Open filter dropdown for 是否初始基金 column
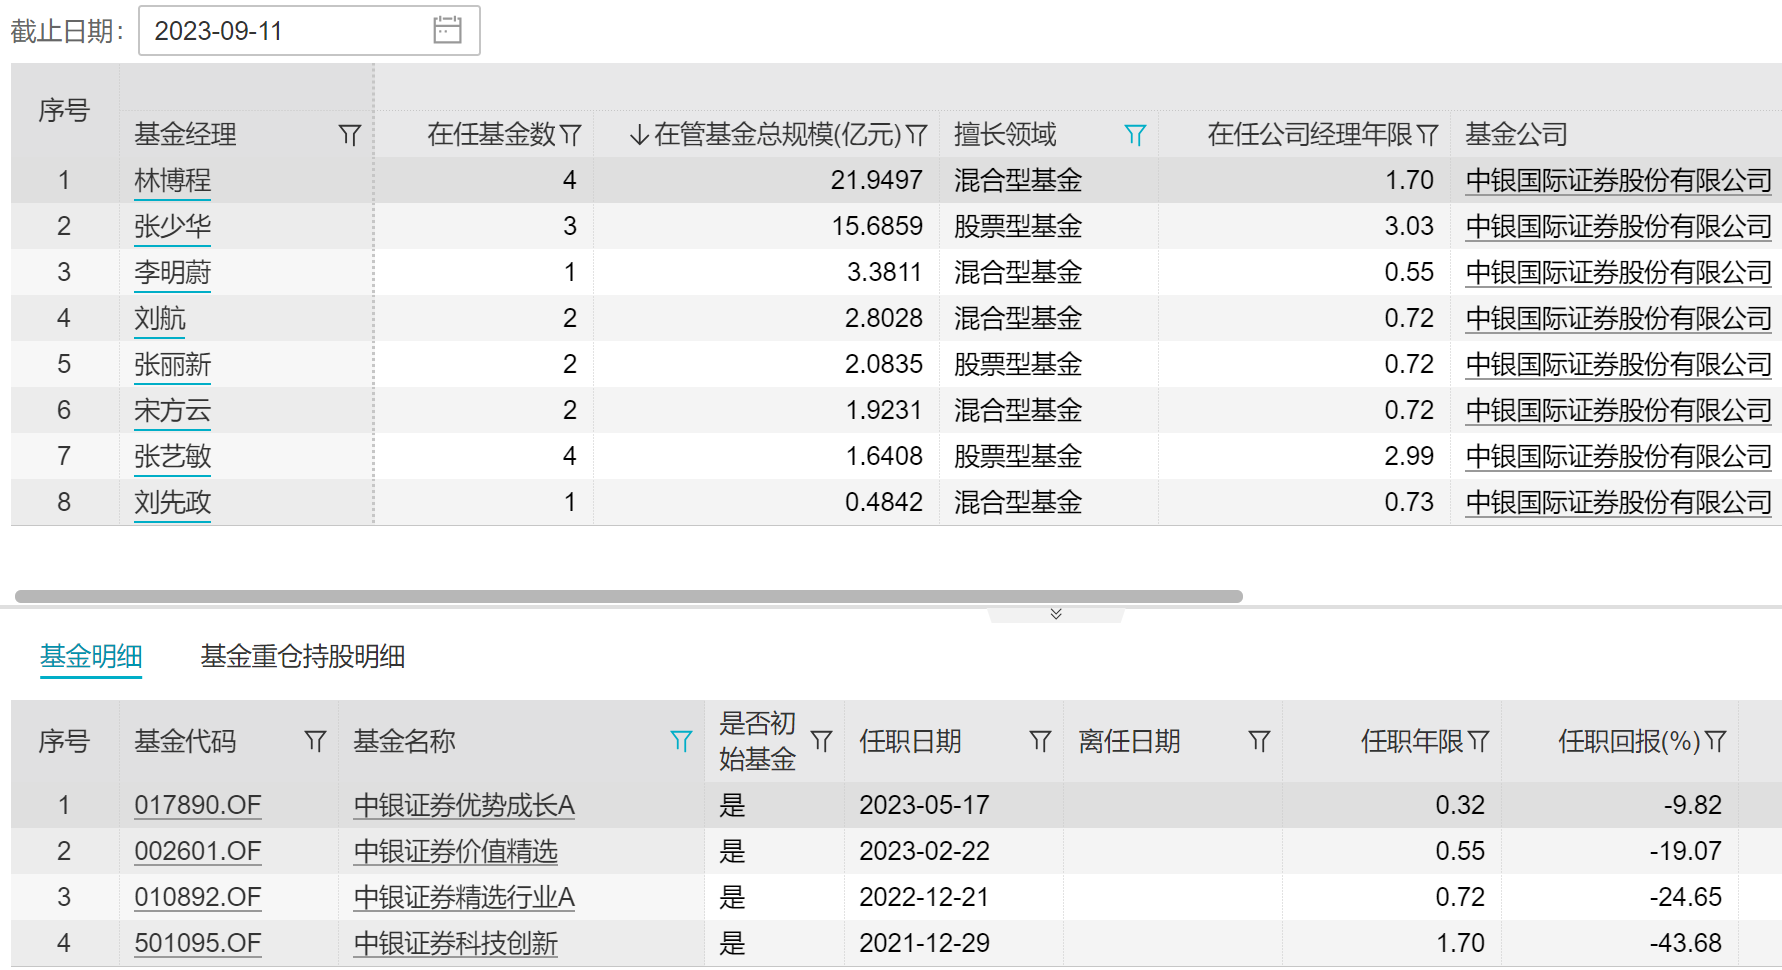The height and width of the screenshot is (970, 1782). click(x=821, y=741)
